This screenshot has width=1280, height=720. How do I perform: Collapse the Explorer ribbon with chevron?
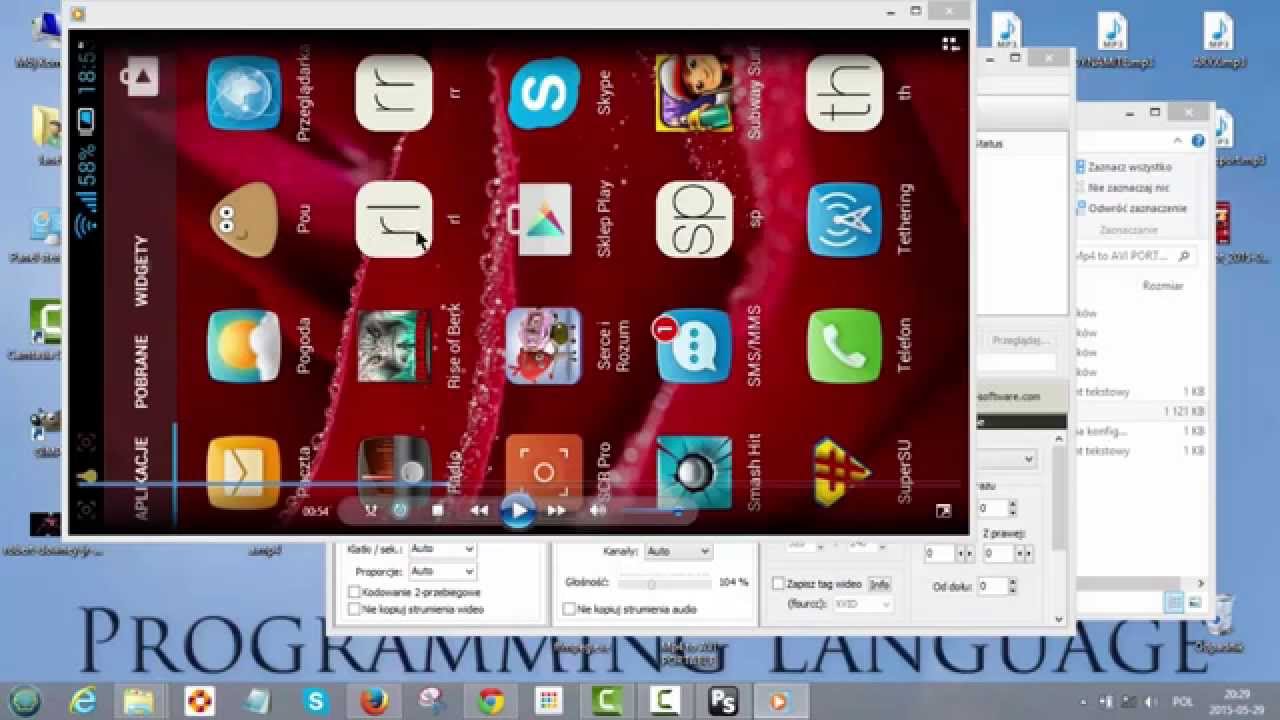(1180, 141)
